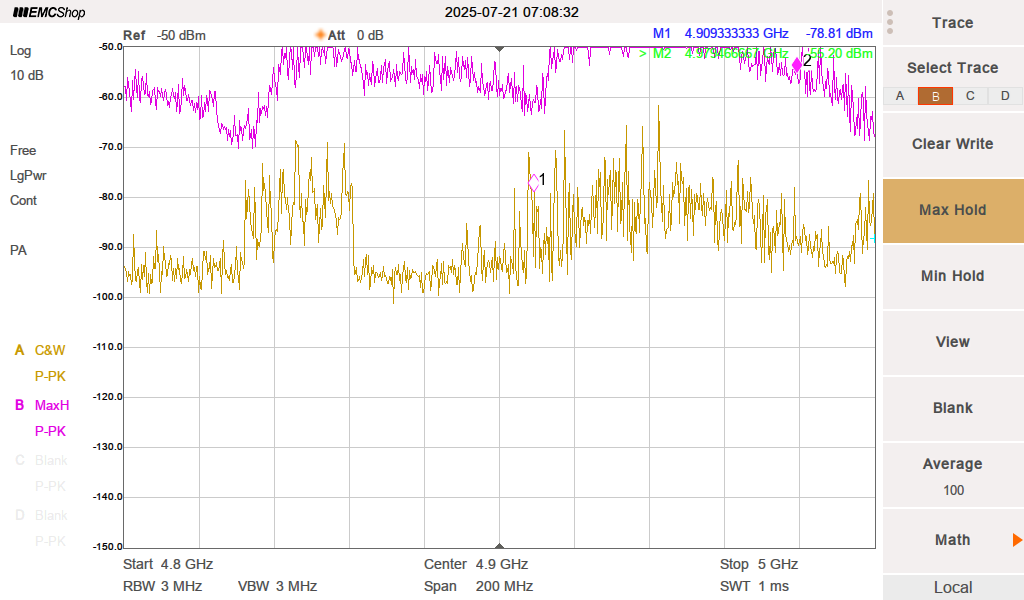Select trace D in Select Trace
The width and height of the screenshot is (1024, 600).
click(x=1005, y=96)
